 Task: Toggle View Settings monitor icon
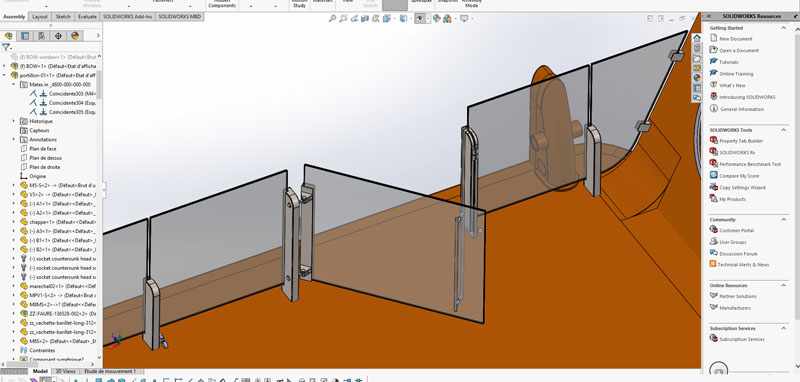click(464, 18)
